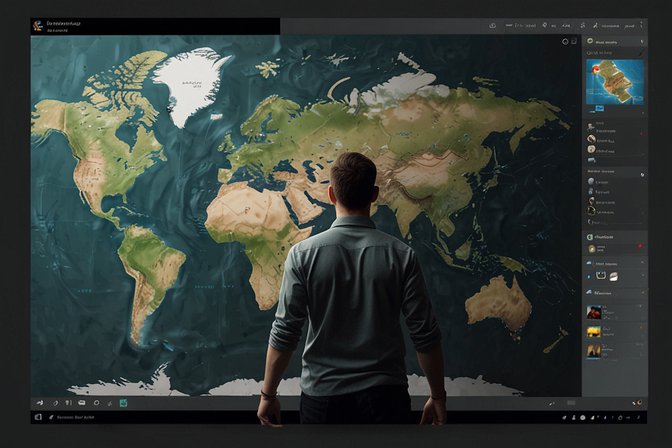Image resolution: width=672 pixels, height=448 pixels.
Task: Expand the second list section's dropdown arrow
Action: click(642, 172)
